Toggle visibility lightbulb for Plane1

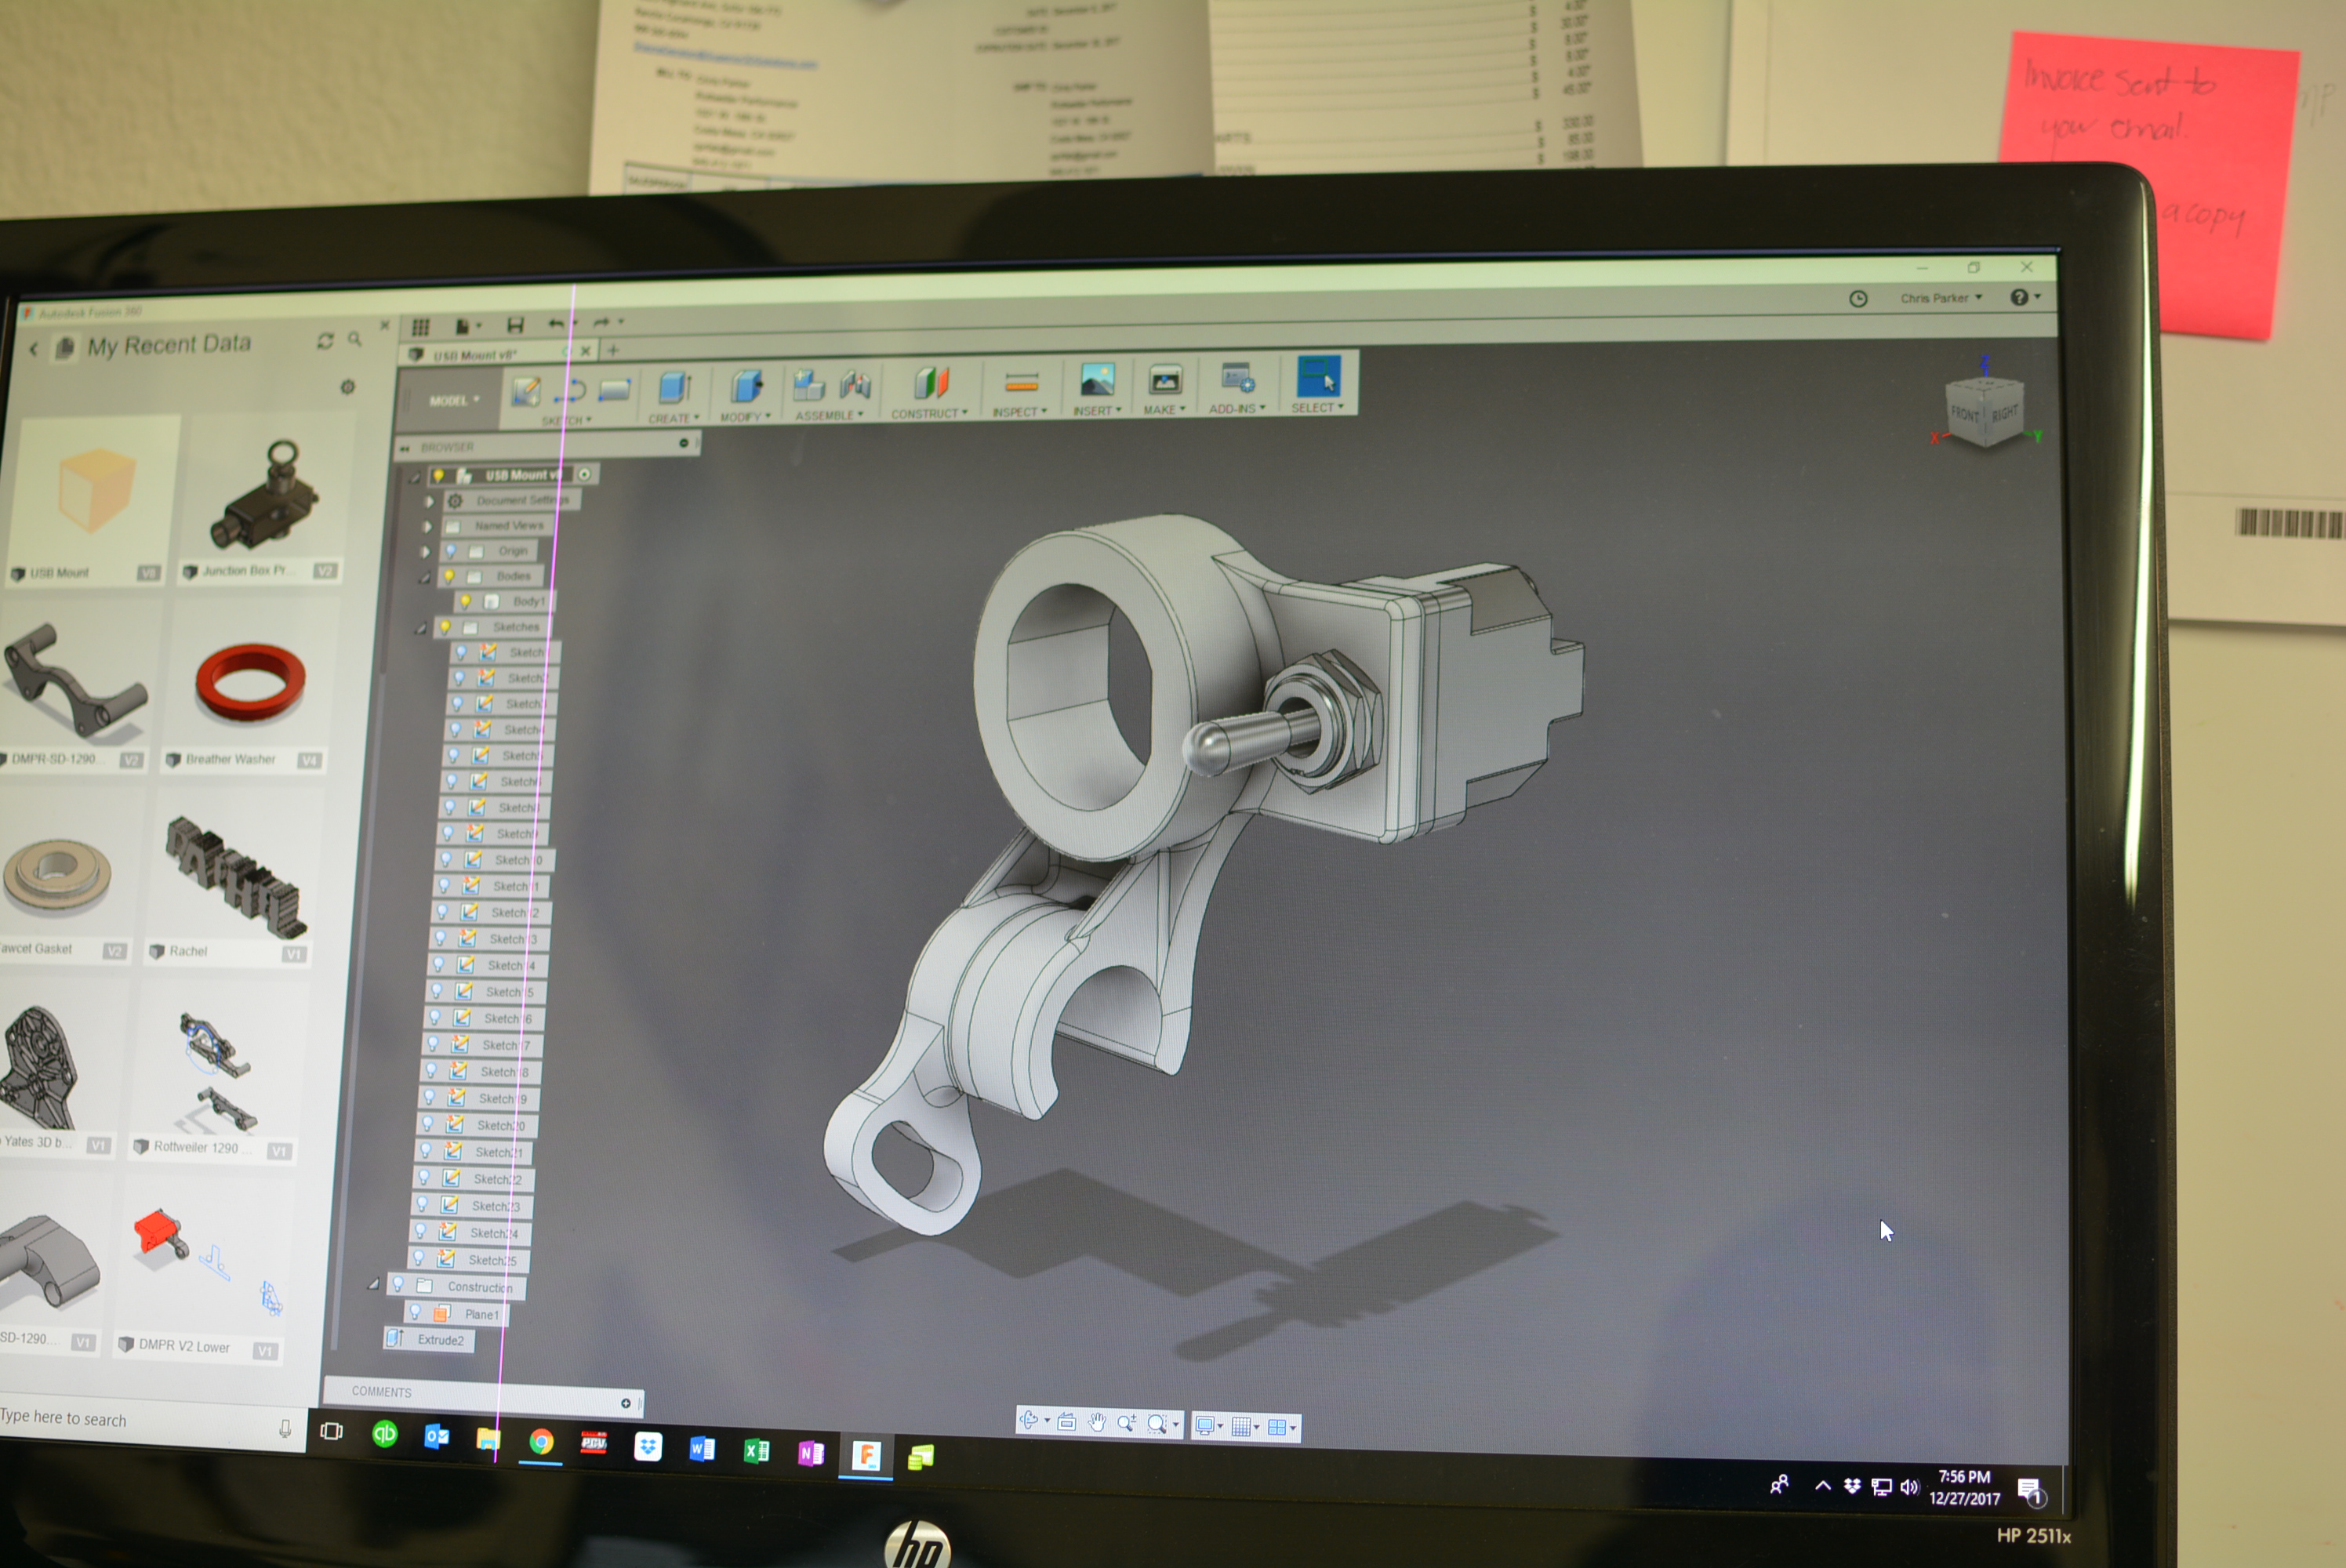click(415, 1312)
